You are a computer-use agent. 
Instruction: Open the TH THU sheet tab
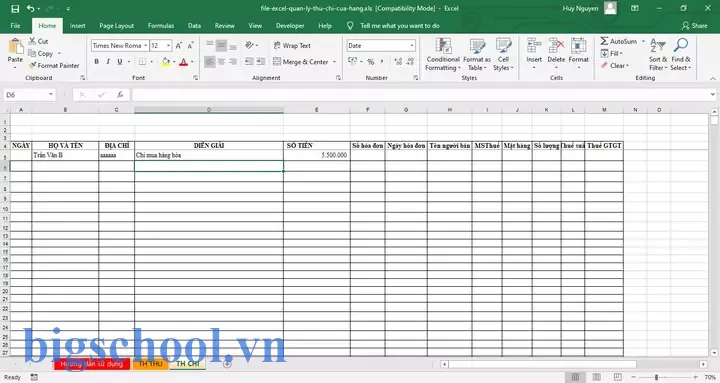pyautogui.click(x=151, y=364)
